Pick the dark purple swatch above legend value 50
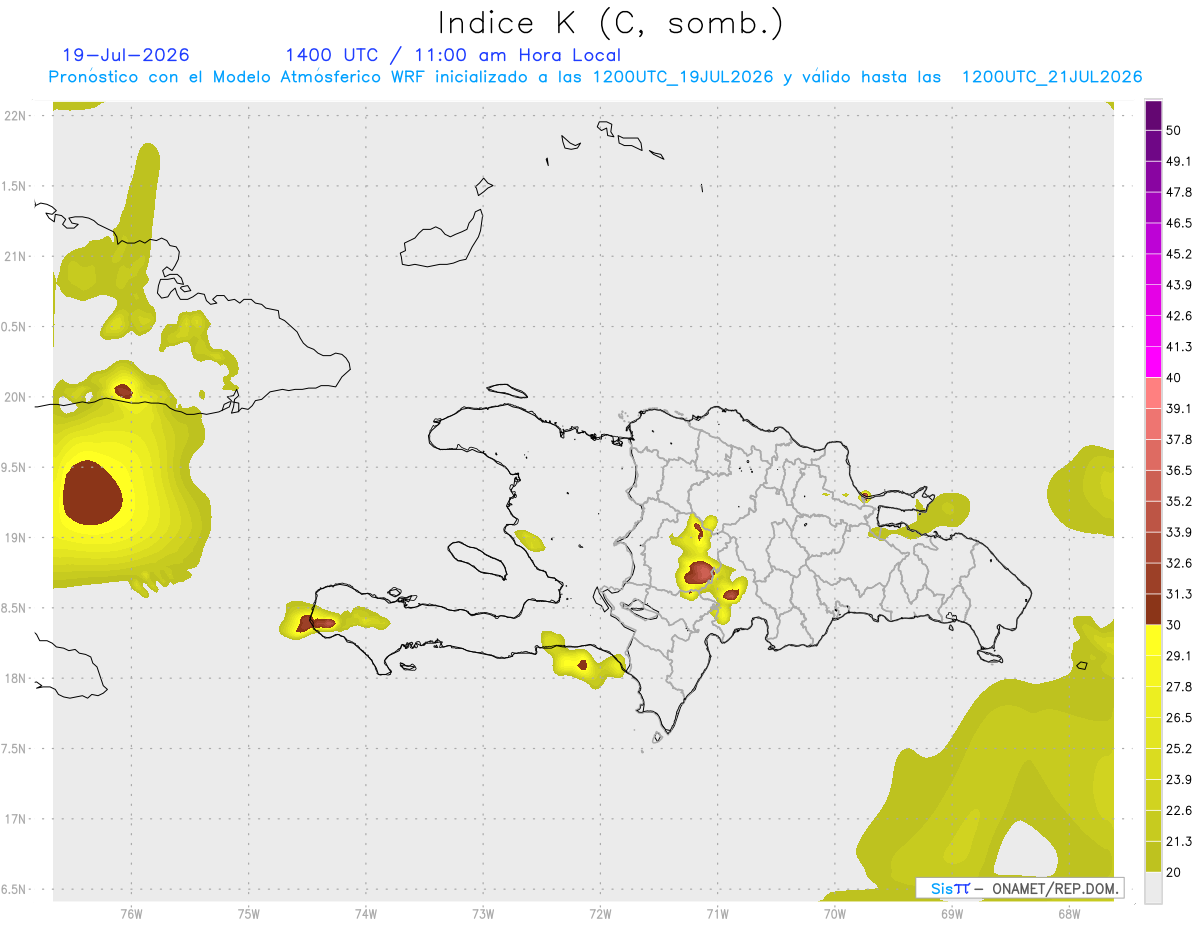The height and width of the screenshot is (927, 1200). click(x=1153, y=115)
